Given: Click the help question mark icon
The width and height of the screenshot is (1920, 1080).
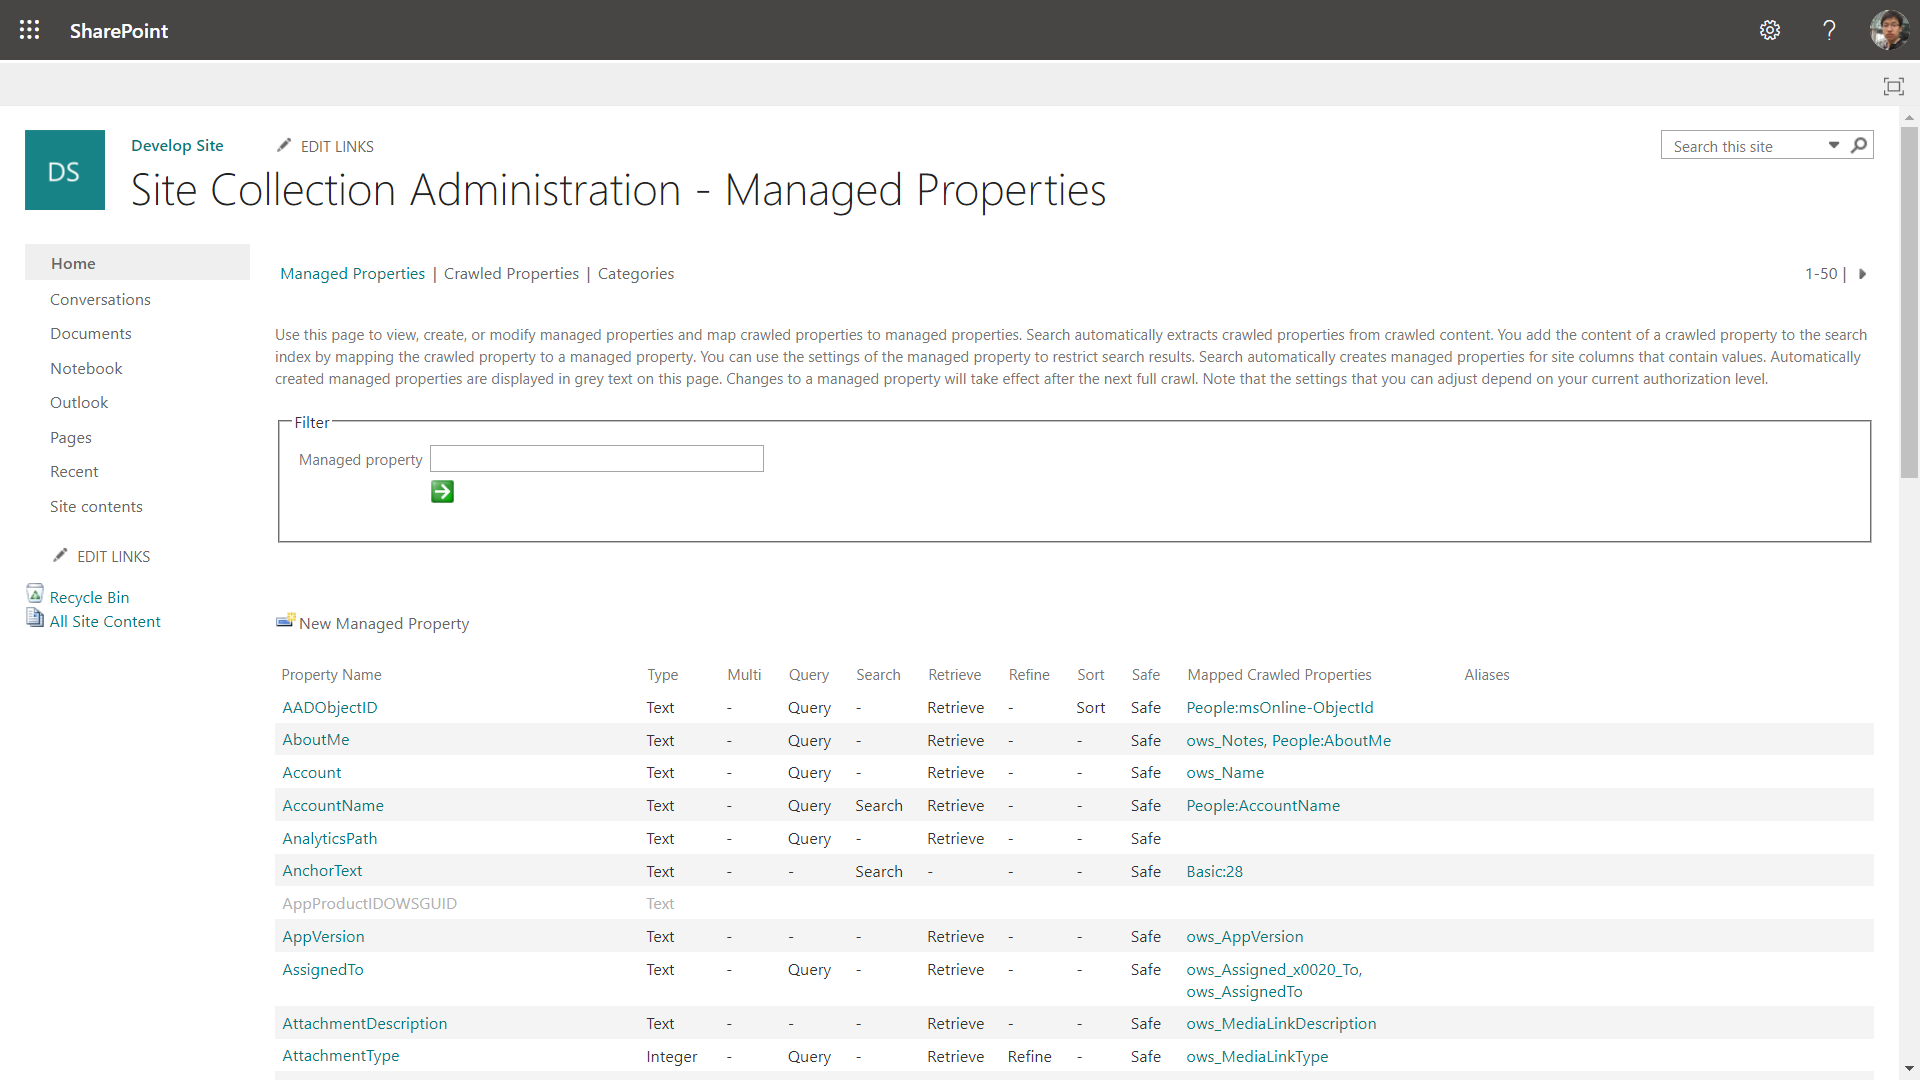Looking at the screenshot, I should (1829, 30).
